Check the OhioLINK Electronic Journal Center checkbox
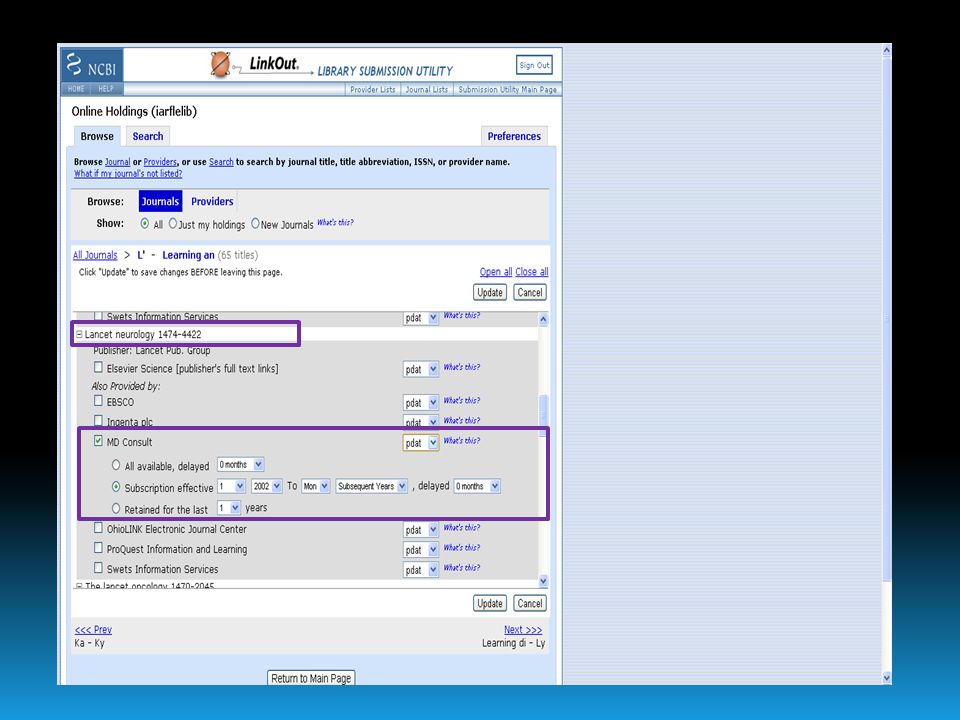The width and height of the screenshot is (960, 720). (x=98, y=528)
